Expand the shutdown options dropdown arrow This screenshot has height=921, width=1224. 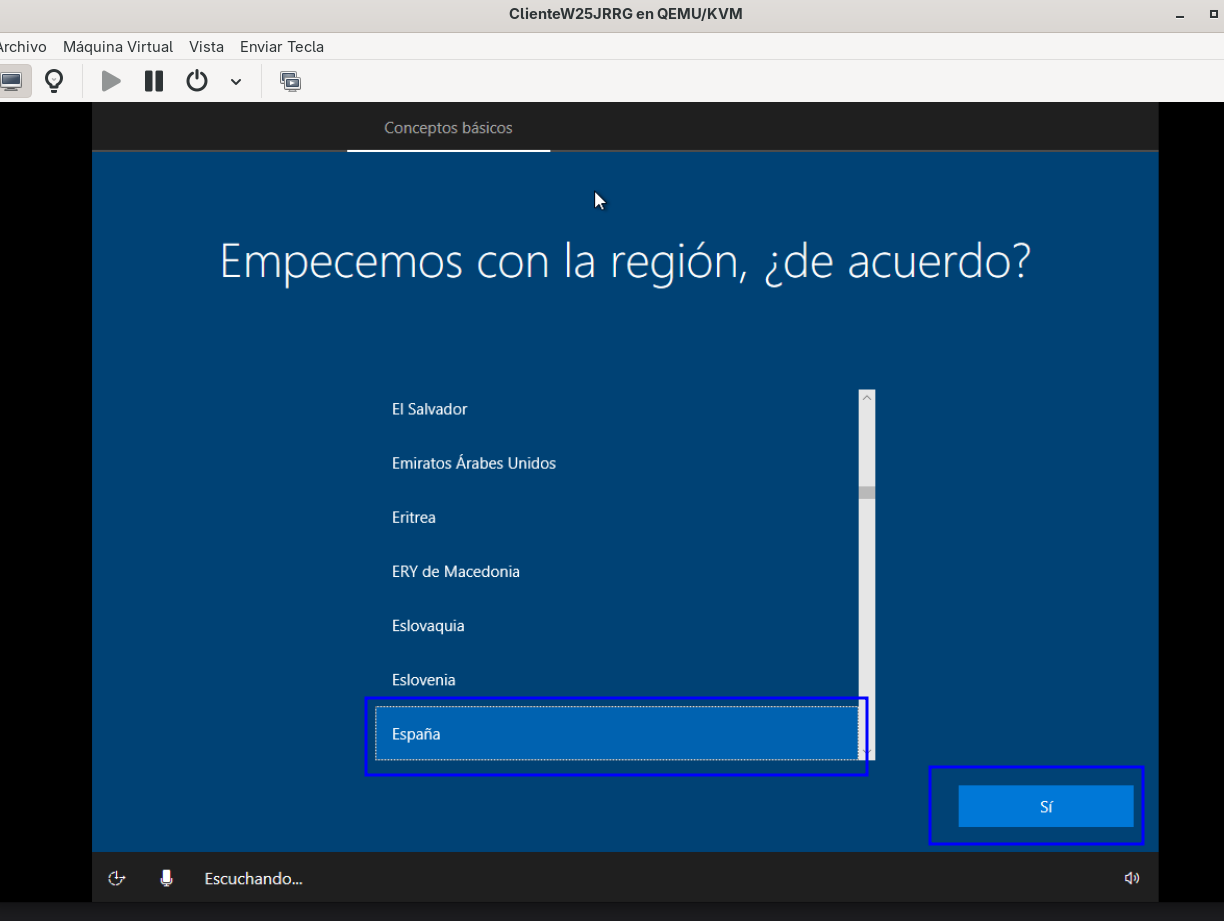pos(236,81)
